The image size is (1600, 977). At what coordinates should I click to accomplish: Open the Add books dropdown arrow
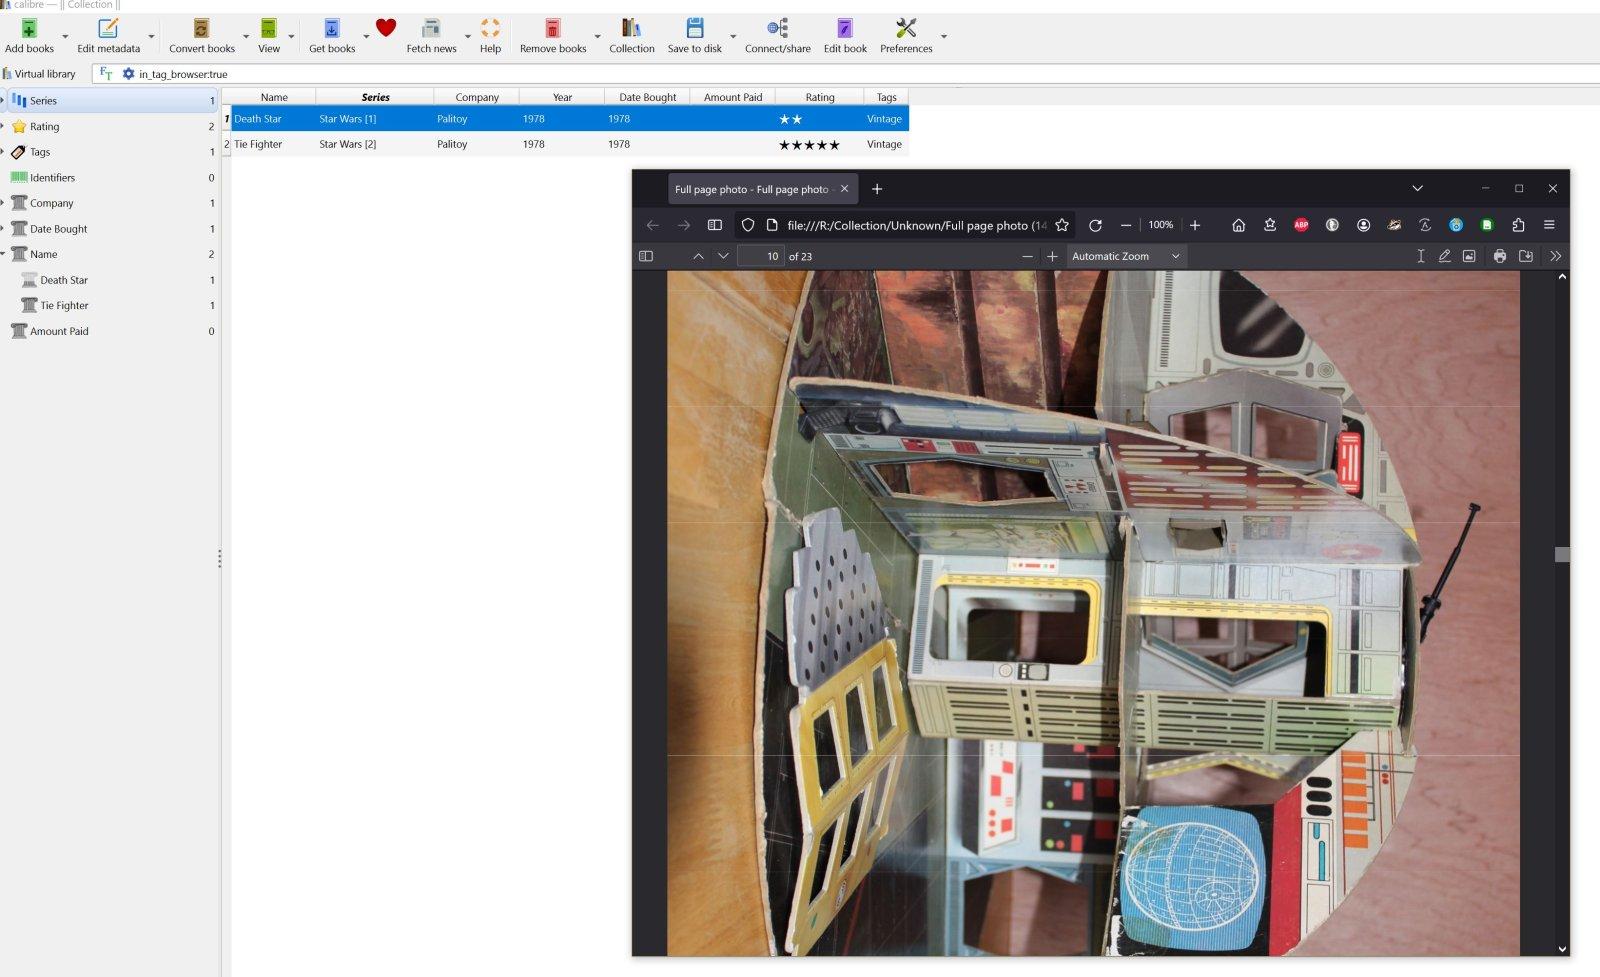[x=66, y=36]
